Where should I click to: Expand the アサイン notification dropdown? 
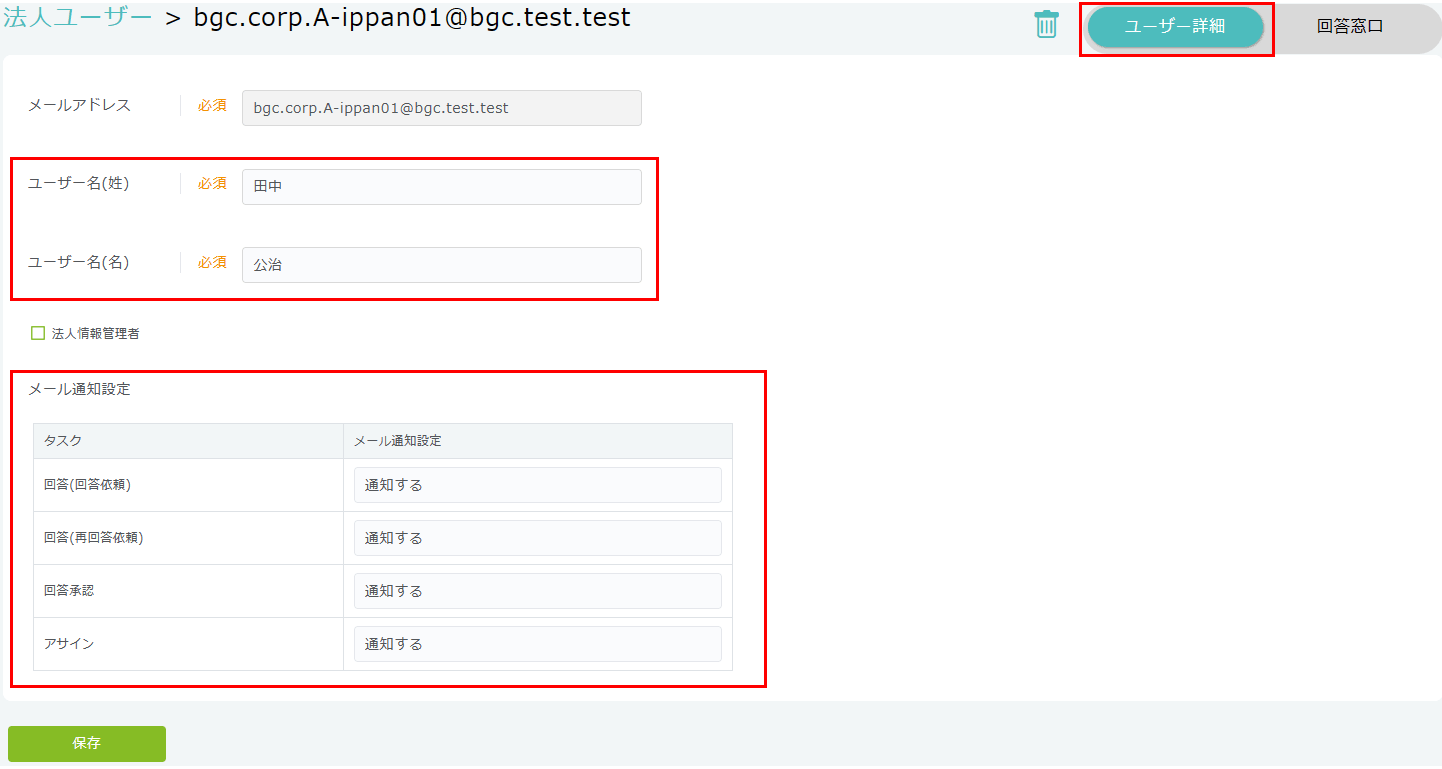pos(537,644)
